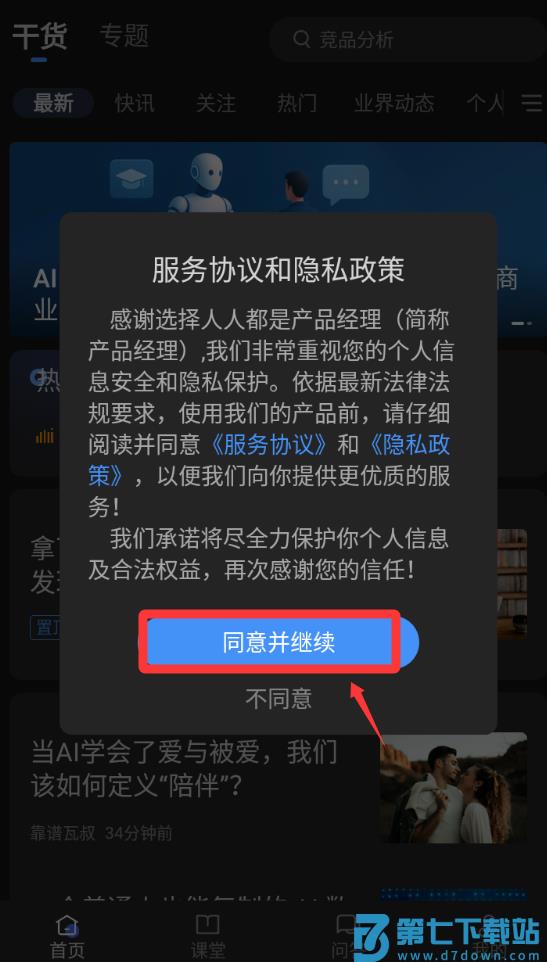Viewport: 547px width, 962px height.
Task: Open the 《服务协议》 link
Action: [x=267, y=445]
